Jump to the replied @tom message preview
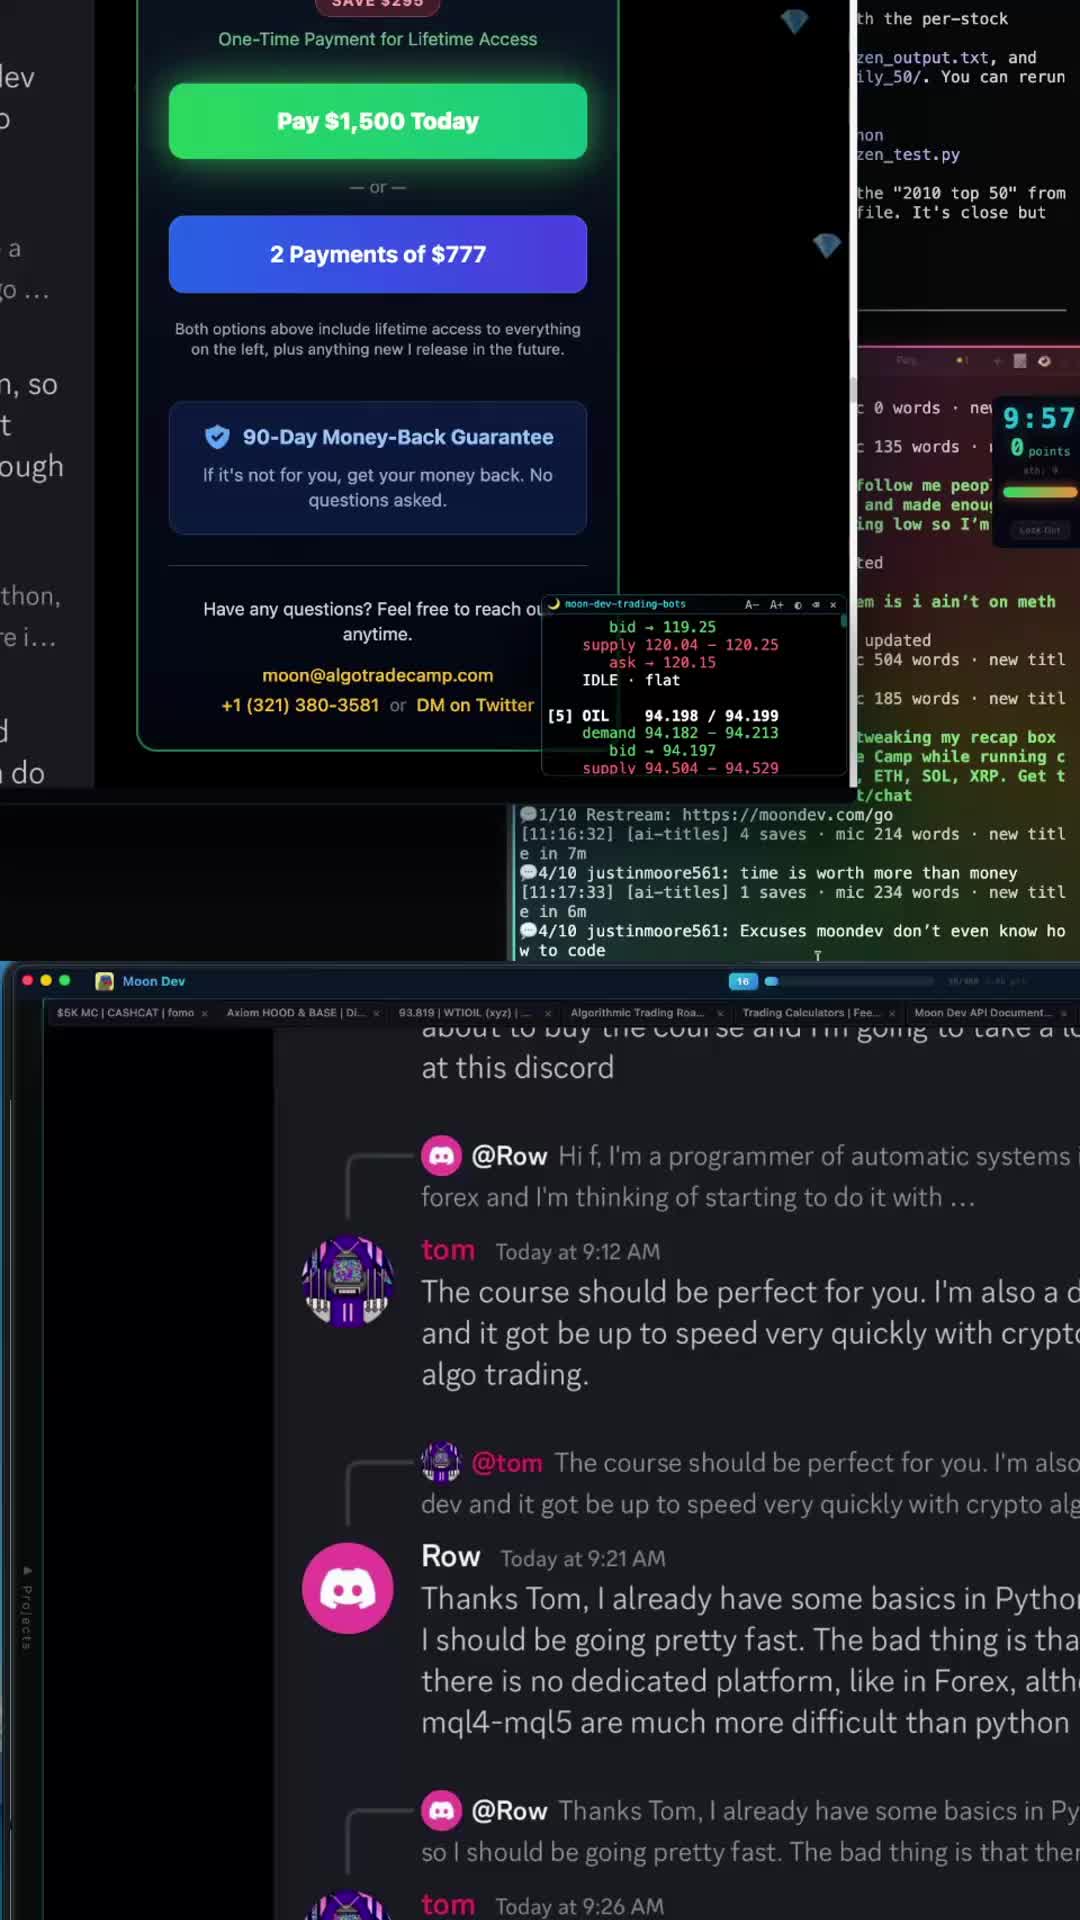The height and width of the screenshot is (1920, 1080). tap(750, 1483)
